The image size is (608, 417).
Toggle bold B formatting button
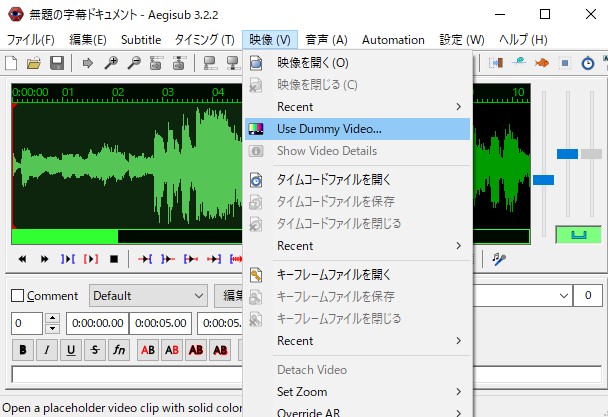[x=23, y=350]
